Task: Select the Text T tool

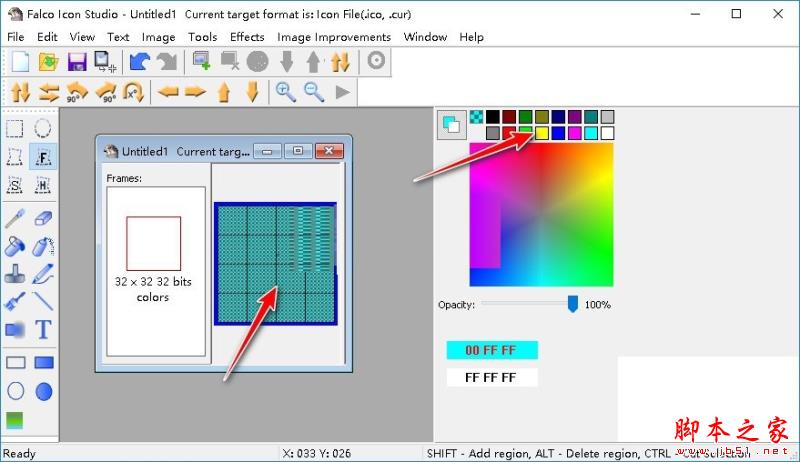Action: click(43, 330)
